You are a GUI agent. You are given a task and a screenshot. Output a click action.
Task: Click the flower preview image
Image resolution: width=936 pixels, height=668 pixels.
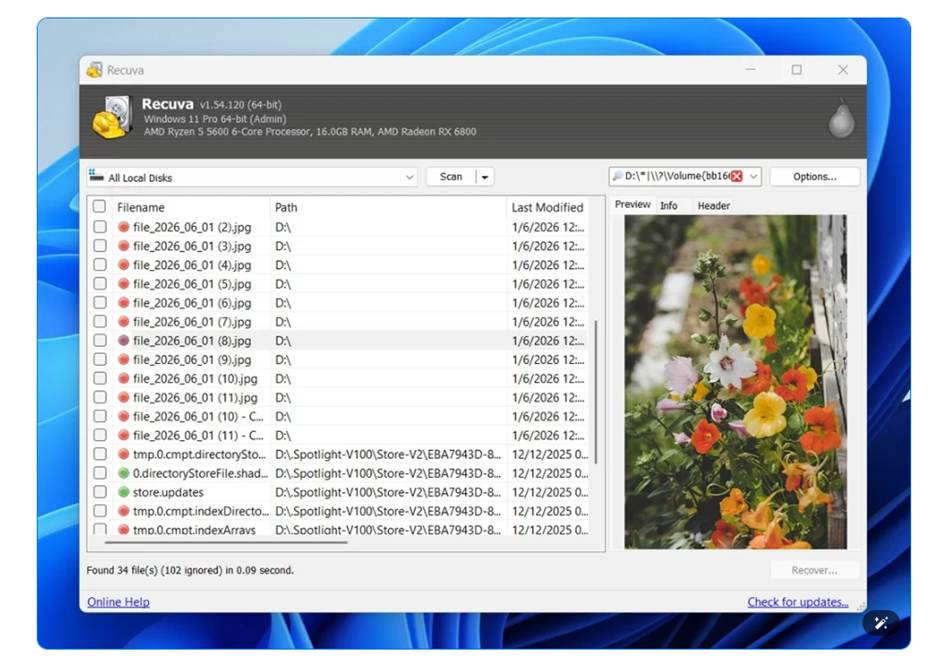[735, 382]
